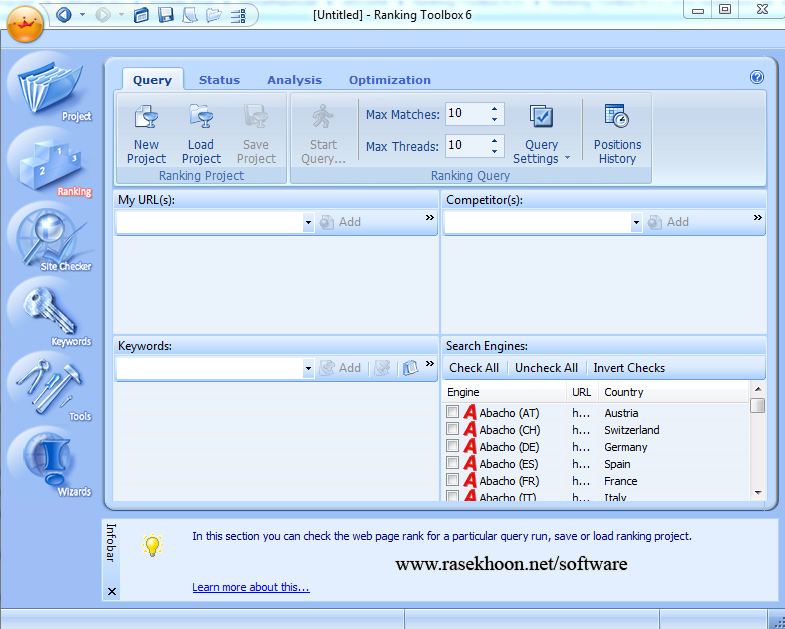The image size is (785, 629).
Task: Expand the Competitor(s) combo box dropdown
Action: click(636, 222)
